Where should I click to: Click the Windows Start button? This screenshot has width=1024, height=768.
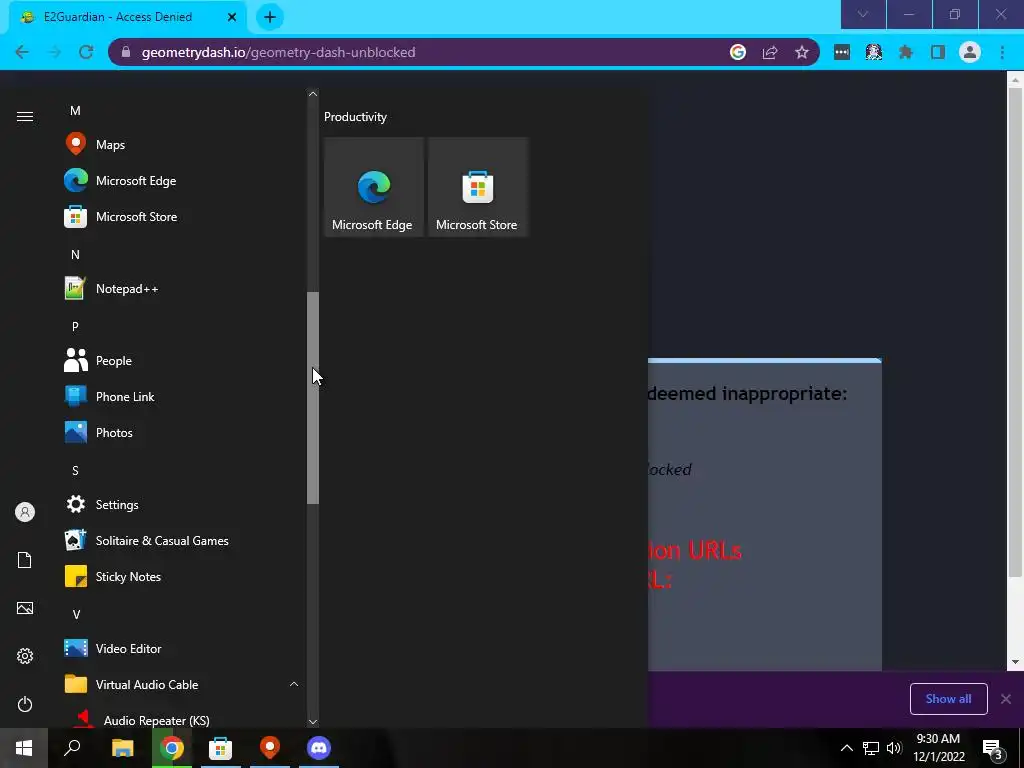24,748
